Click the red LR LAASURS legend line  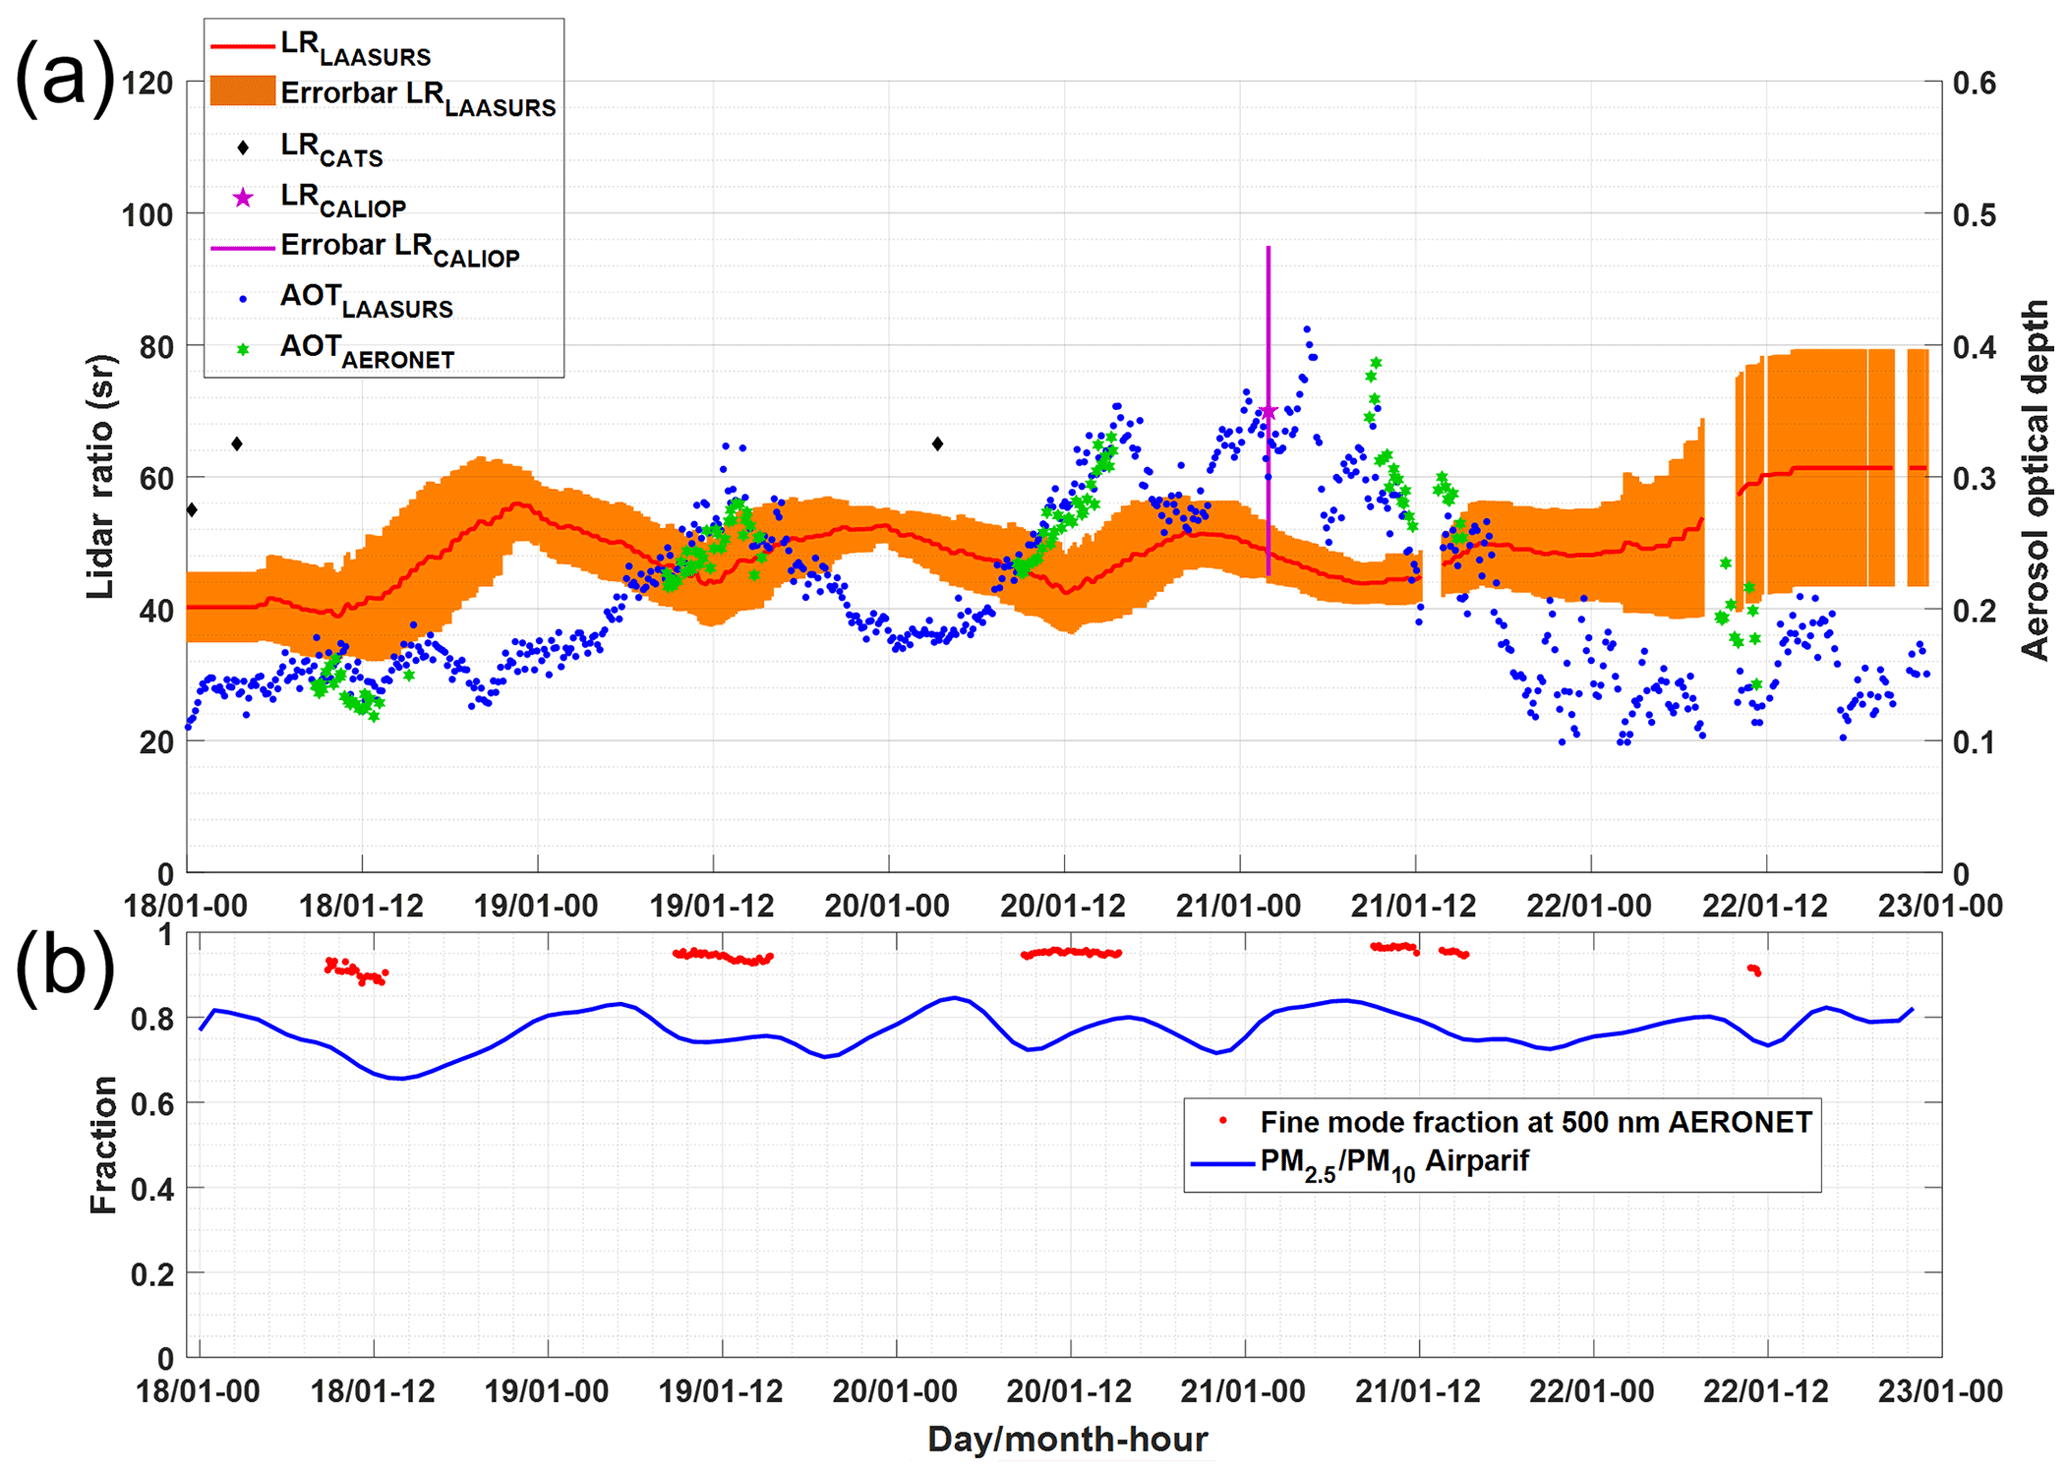click(242, 47)
